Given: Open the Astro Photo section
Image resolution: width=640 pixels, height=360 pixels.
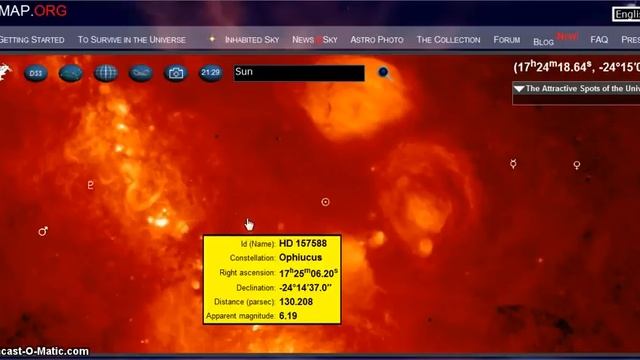Looking at the screenshot, I should [377, 40].
